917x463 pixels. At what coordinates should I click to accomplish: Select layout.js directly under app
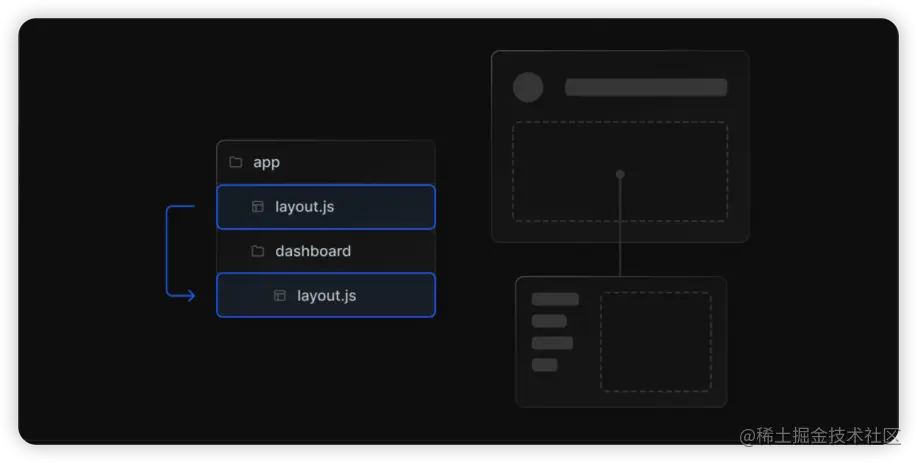[326, 207]
